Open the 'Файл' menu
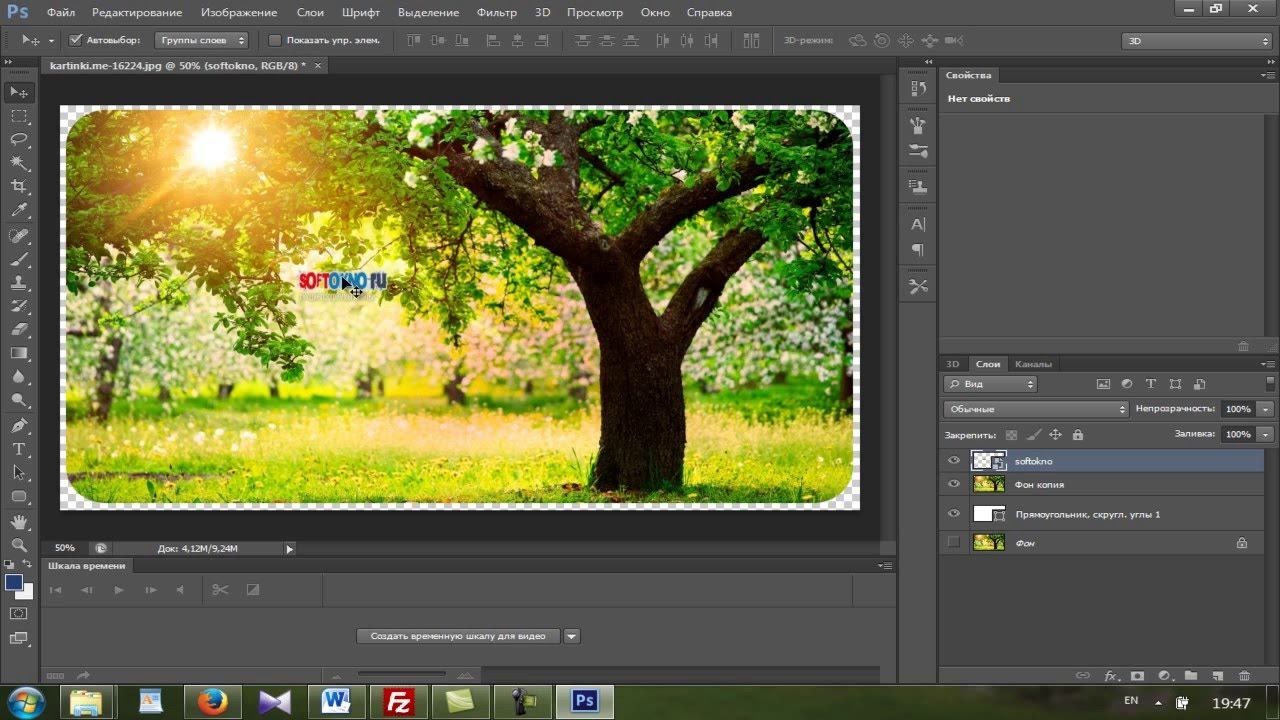The width and height of the screenshot is (1280, 720). 60,13
